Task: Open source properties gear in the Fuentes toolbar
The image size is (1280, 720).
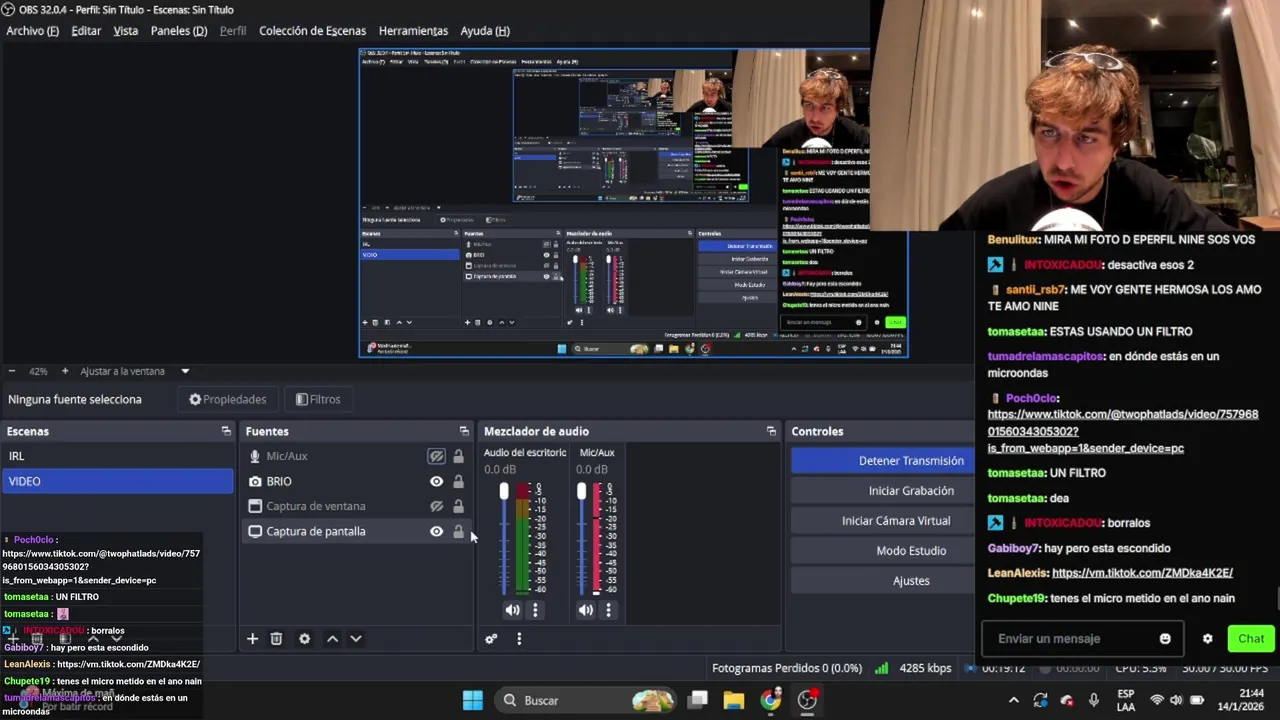Action: pos(304,639)
